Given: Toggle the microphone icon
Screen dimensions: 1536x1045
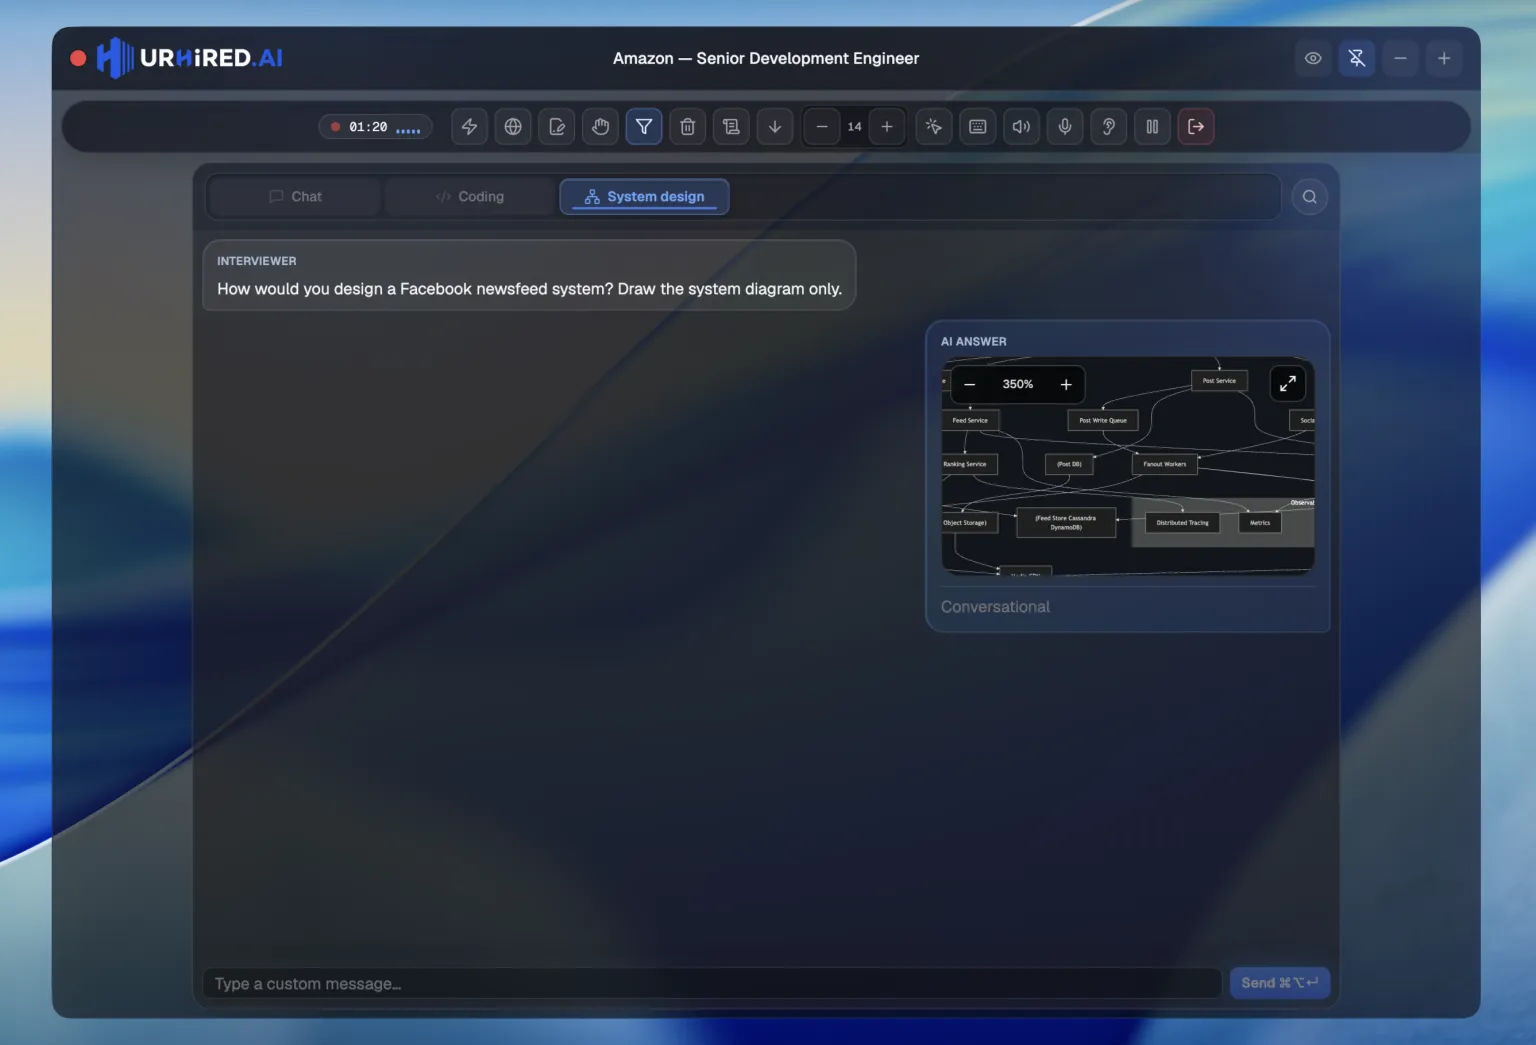Looking at the screenshot, I should (x=1065, y=127).
